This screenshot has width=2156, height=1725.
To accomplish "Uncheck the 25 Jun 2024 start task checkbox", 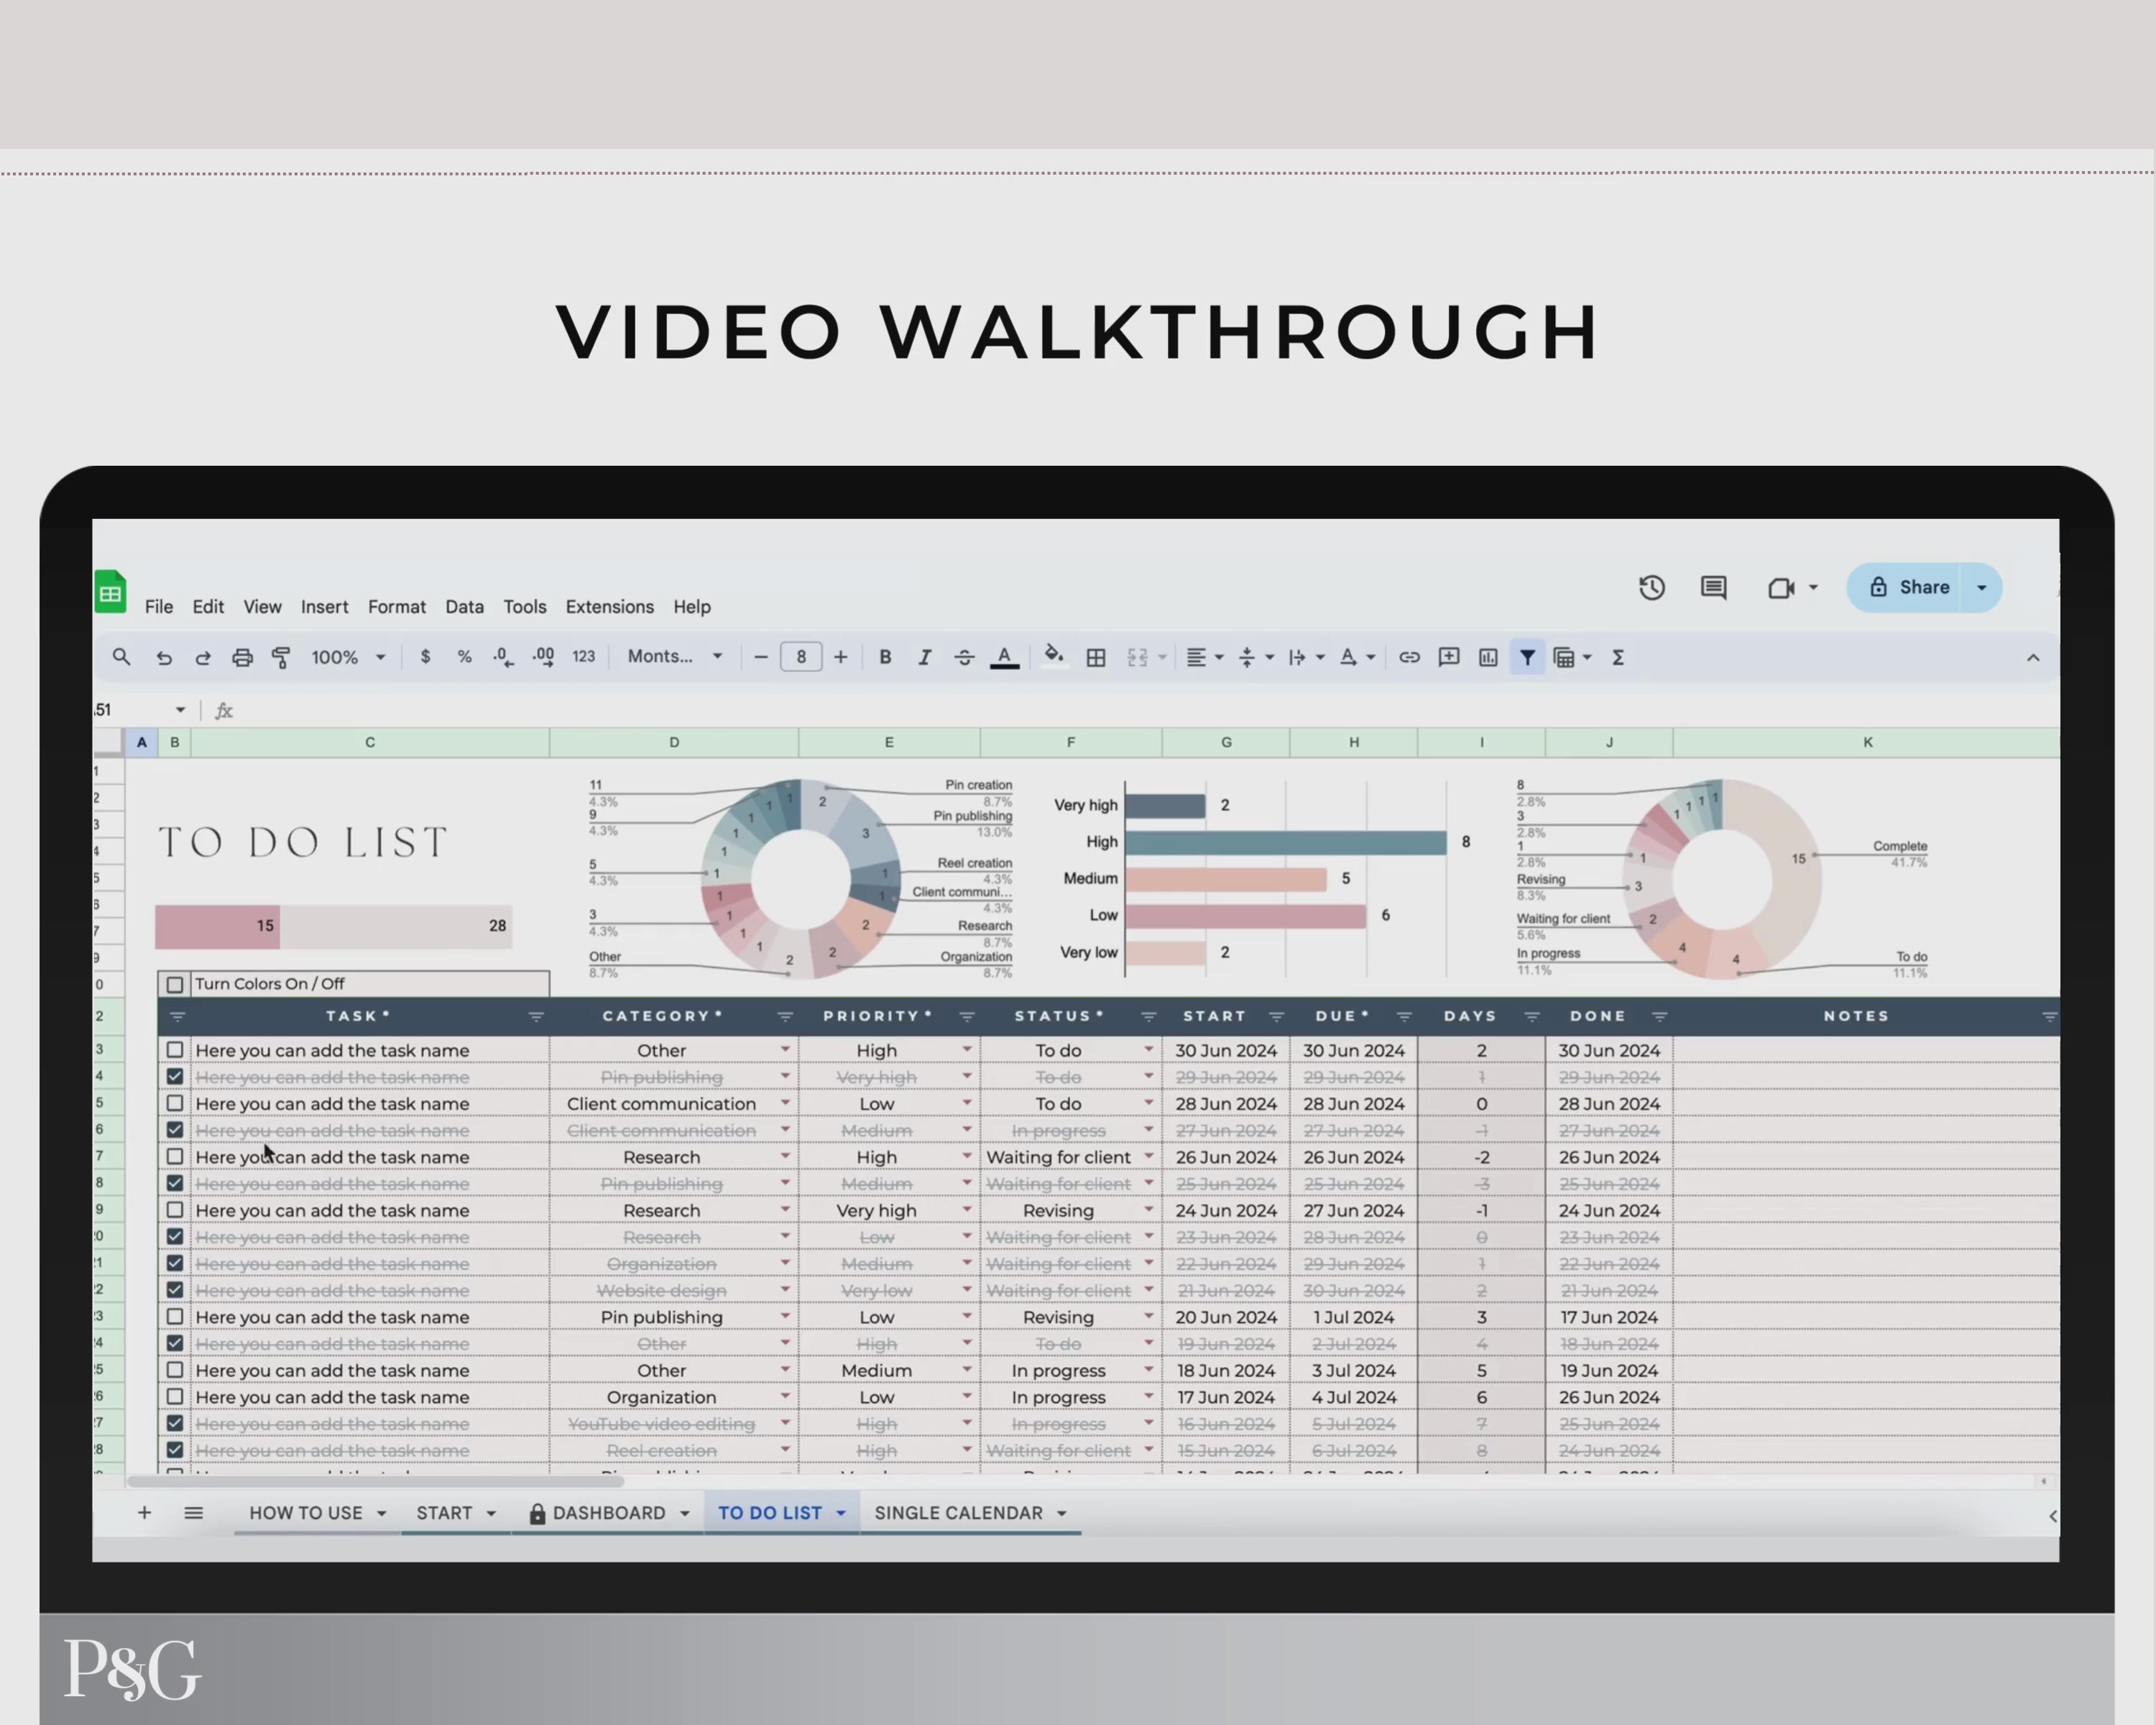I will pos(175,1183).
